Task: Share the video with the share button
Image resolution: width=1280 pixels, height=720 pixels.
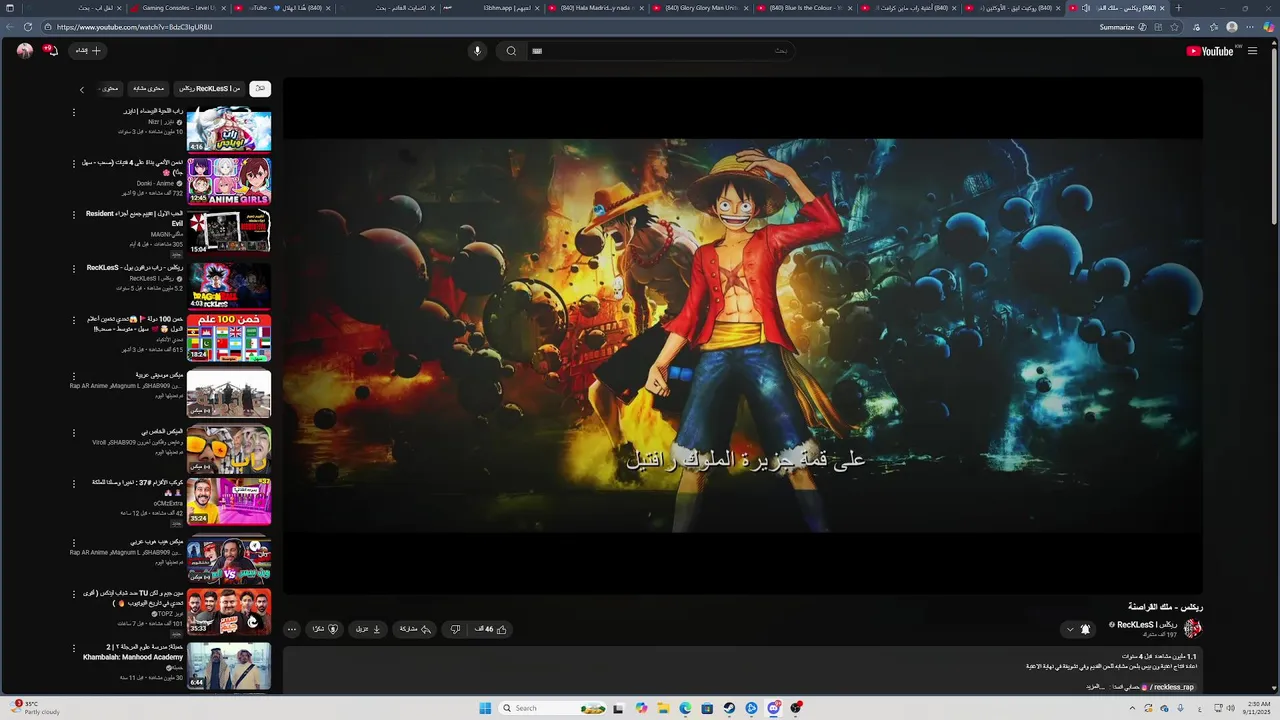Action: [x=415, y=629]
